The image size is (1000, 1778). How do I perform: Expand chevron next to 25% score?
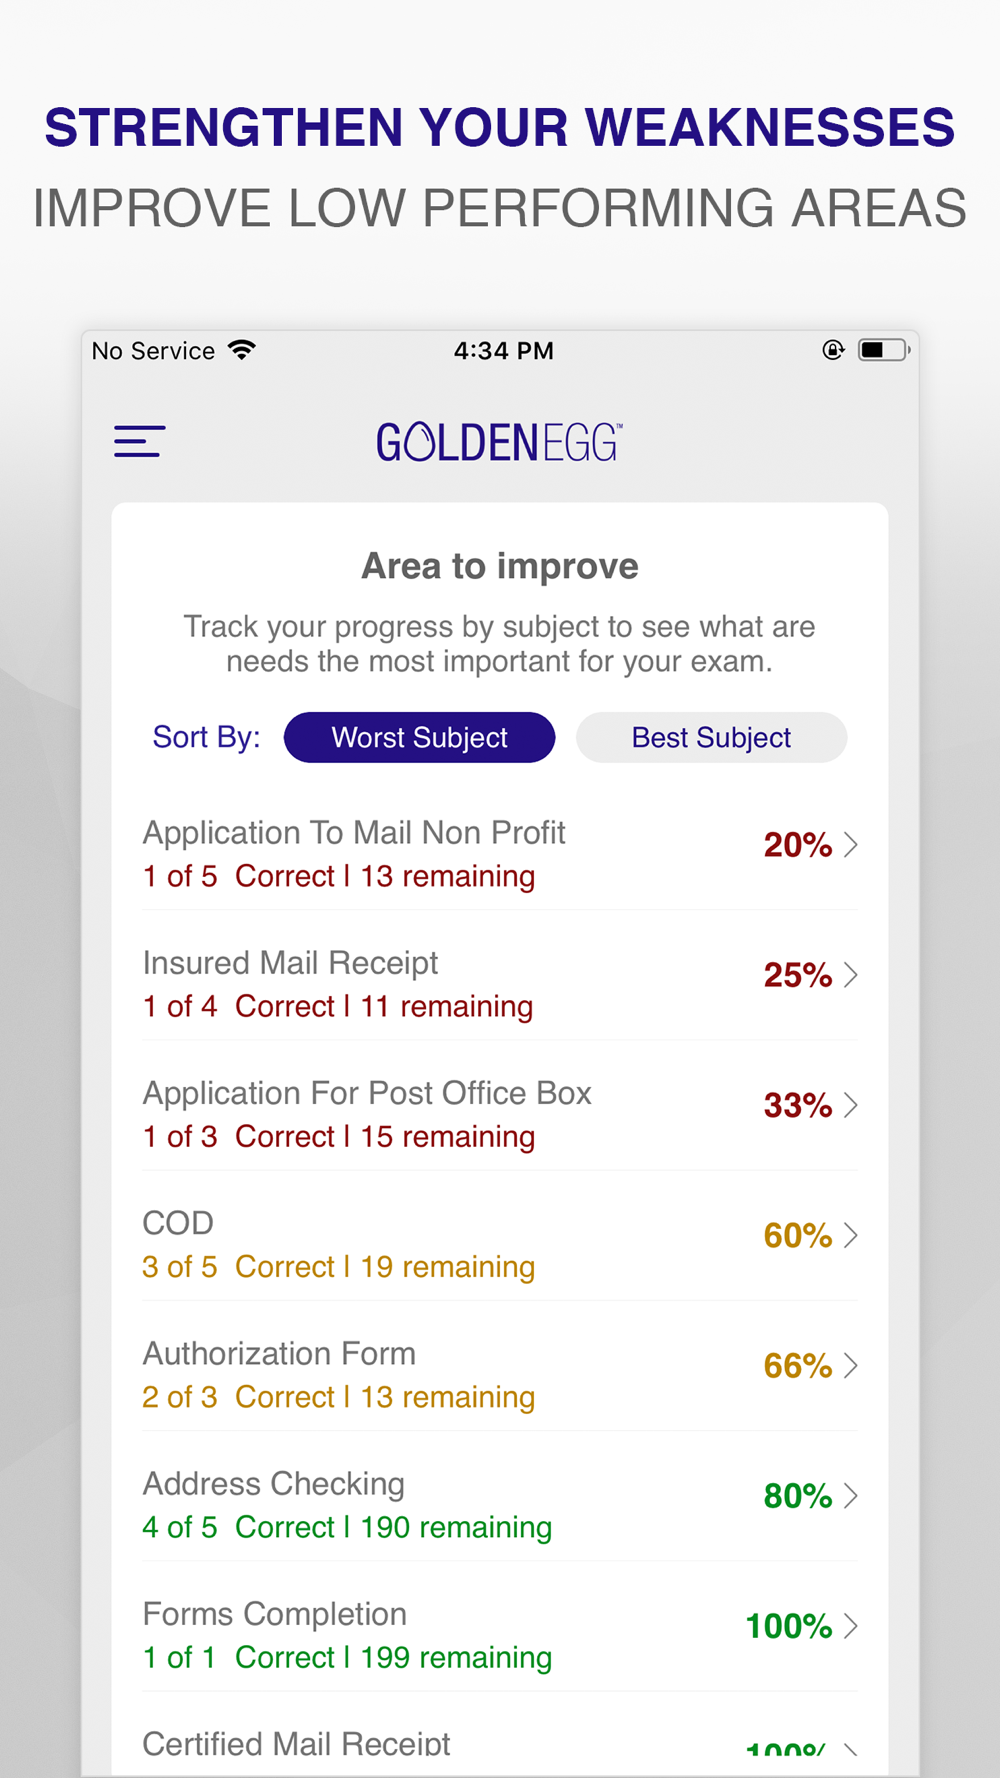click(851, 975)
